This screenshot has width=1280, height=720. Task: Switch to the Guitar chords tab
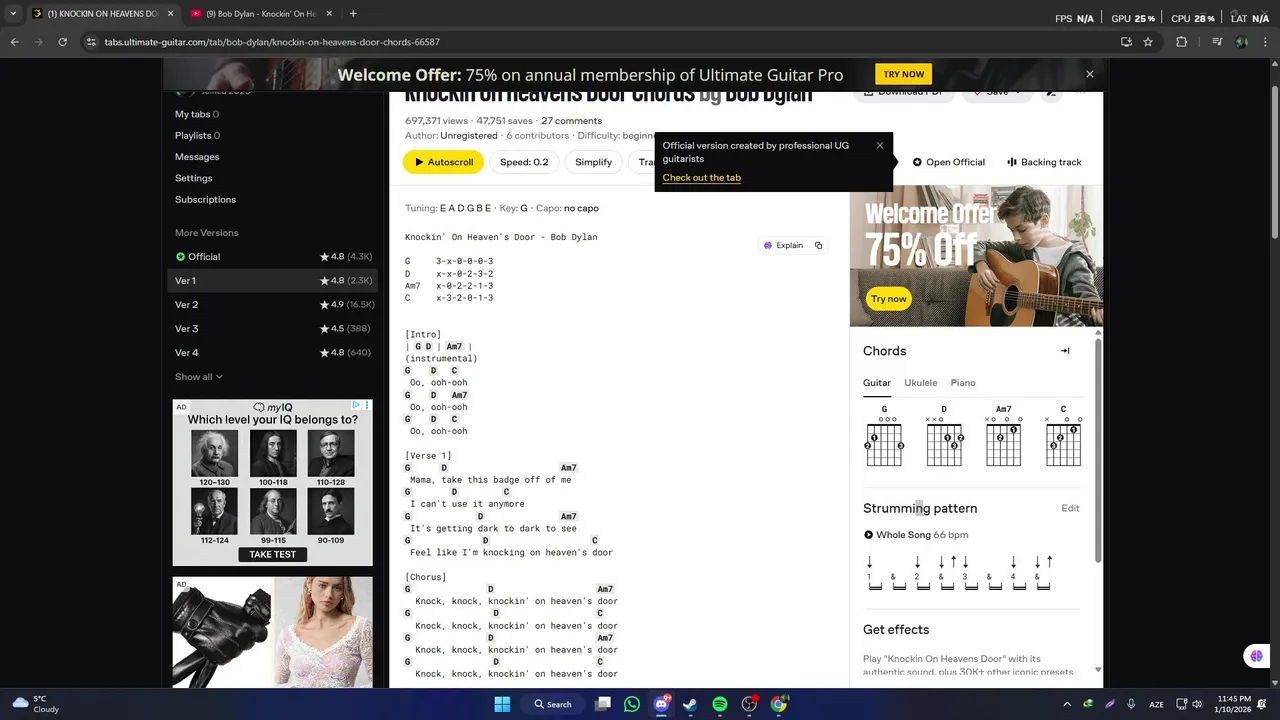coord(877,383)
